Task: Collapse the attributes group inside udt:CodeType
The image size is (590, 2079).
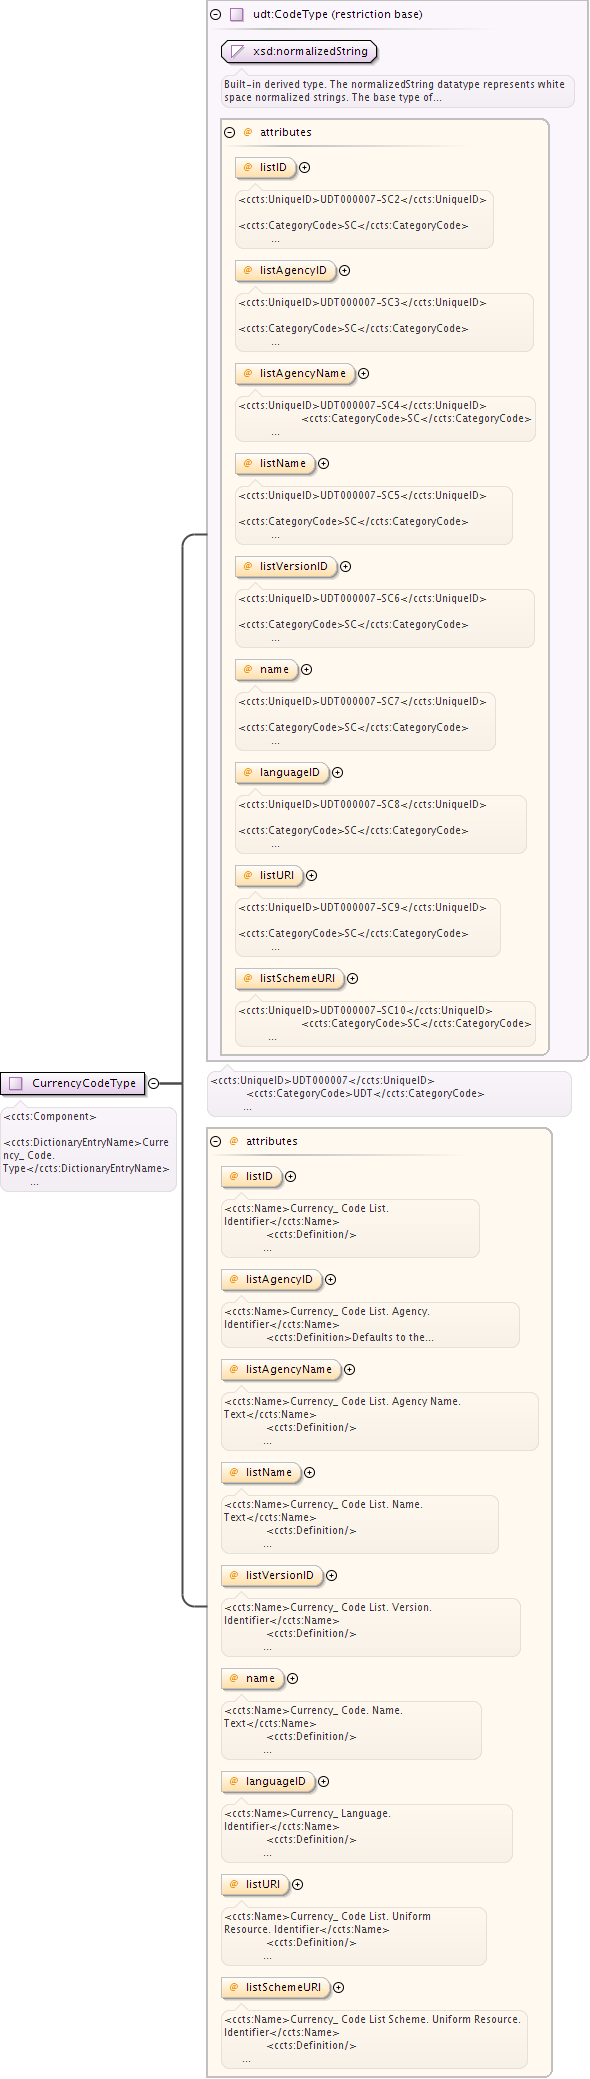Action: tap(230, 132)
